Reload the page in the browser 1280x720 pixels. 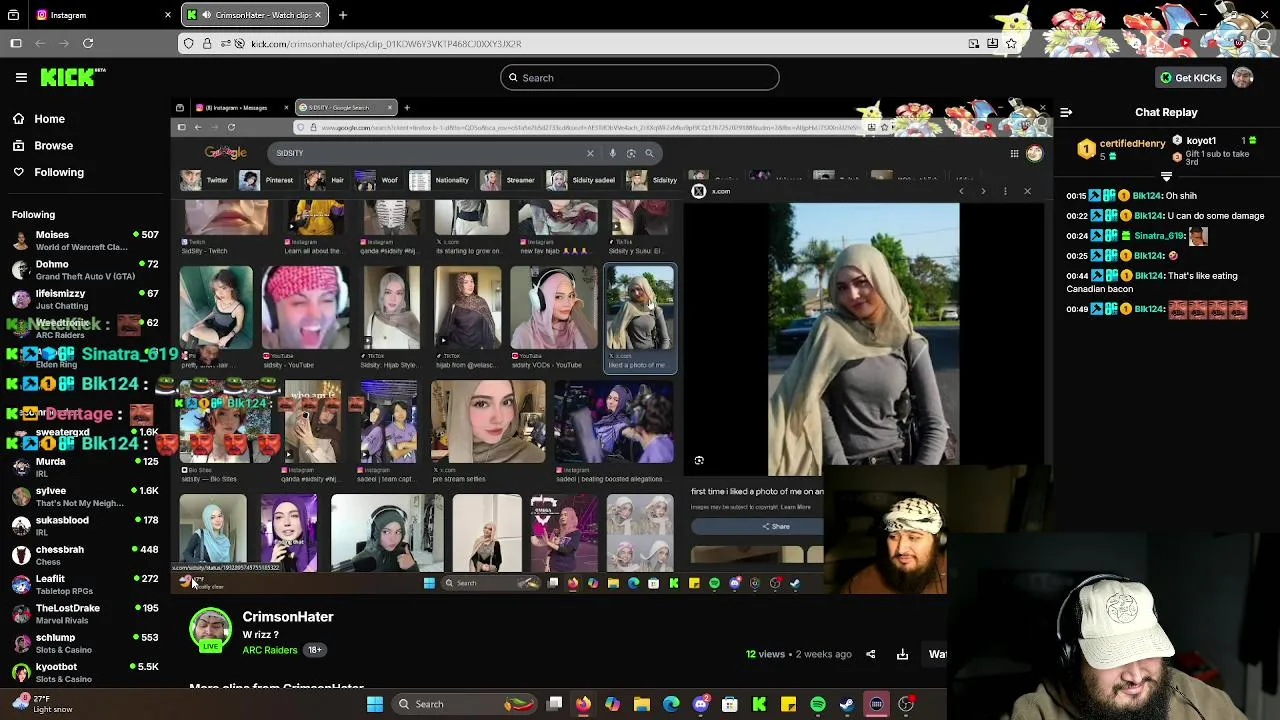pos(88,43)
